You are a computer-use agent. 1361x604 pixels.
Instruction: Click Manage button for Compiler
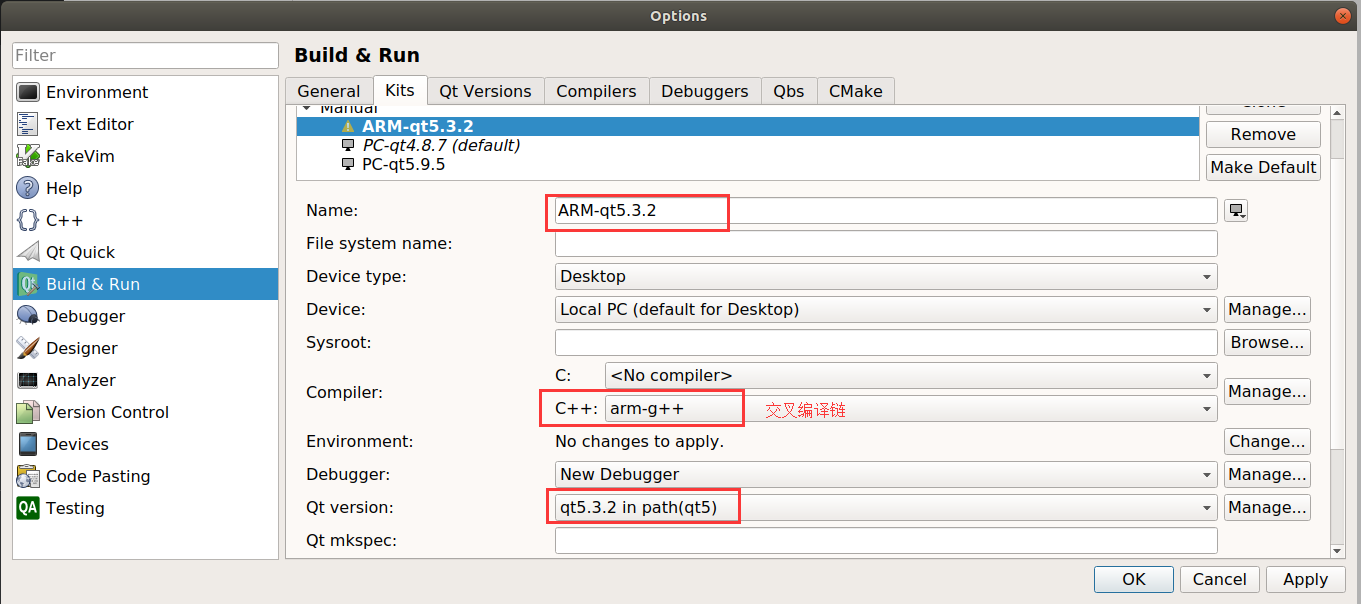click(1267, 391)
